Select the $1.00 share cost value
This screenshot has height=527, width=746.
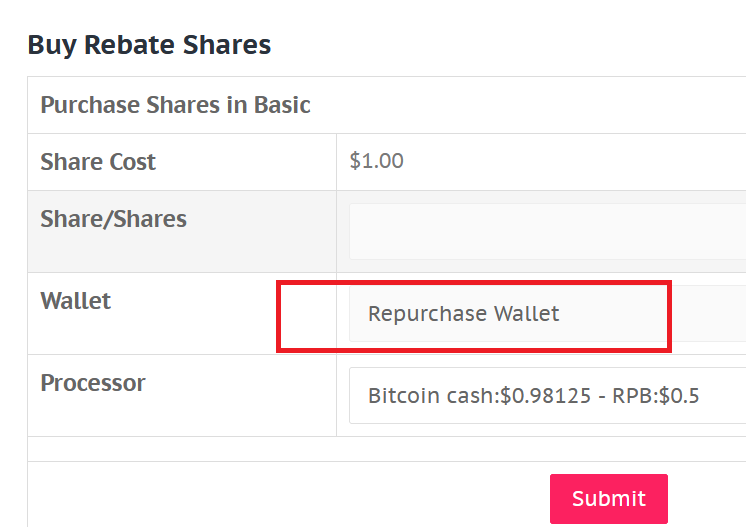tap(376, 161)
